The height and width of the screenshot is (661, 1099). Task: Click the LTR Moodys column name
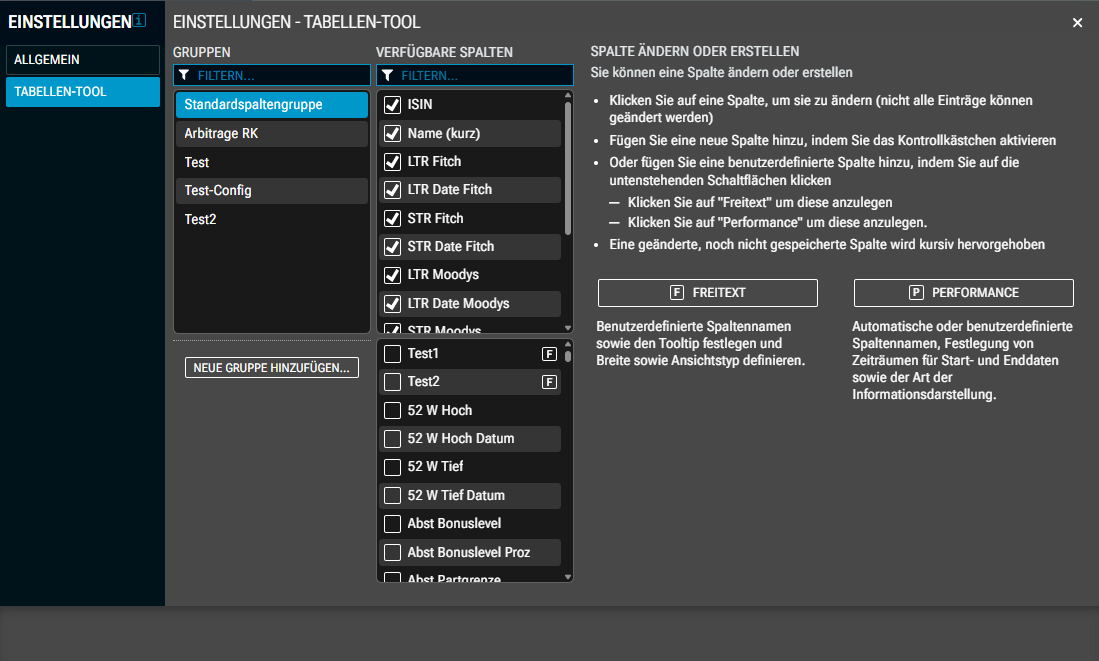(x=443, y=275)
